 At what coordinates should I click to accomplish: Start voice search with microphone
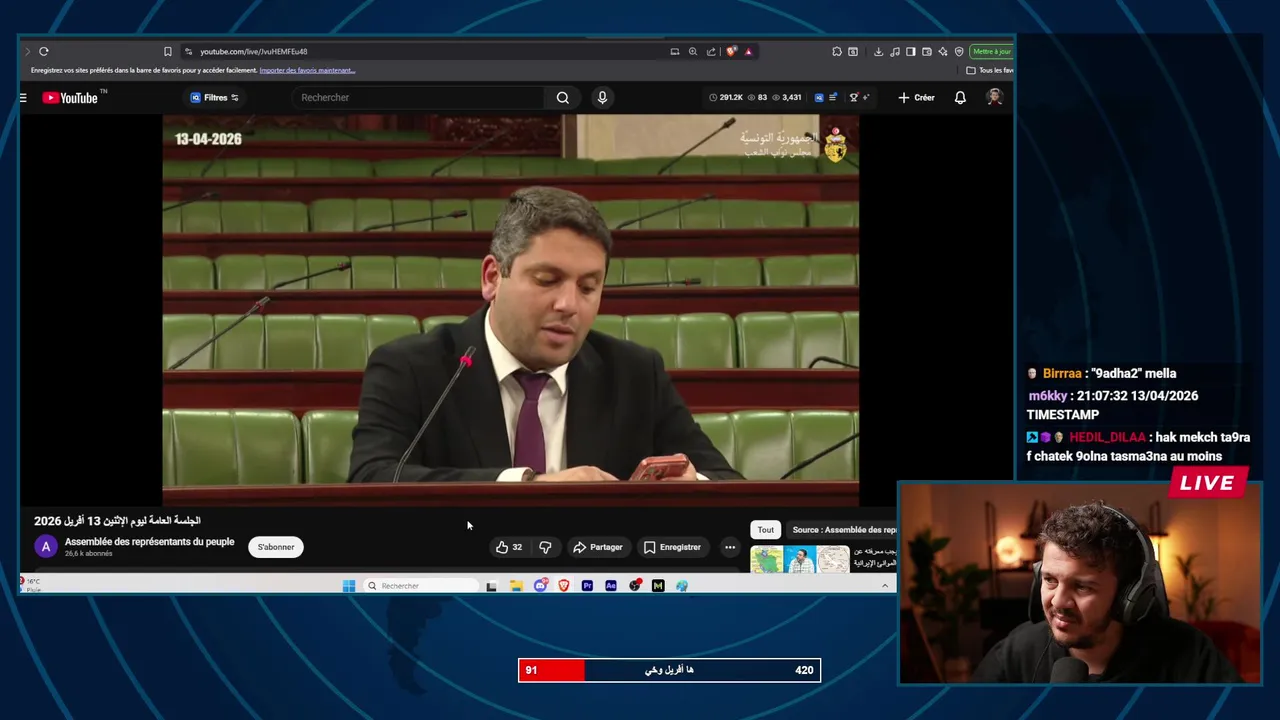click(602, 97)
